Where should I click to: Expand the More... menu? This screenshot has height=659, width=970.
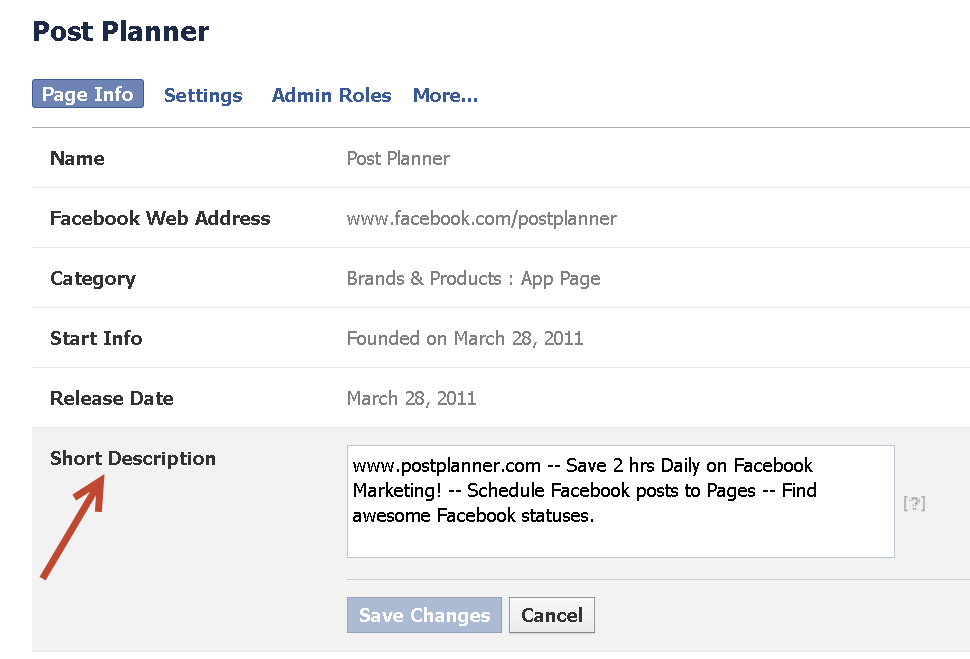click(x=445, y=95)
